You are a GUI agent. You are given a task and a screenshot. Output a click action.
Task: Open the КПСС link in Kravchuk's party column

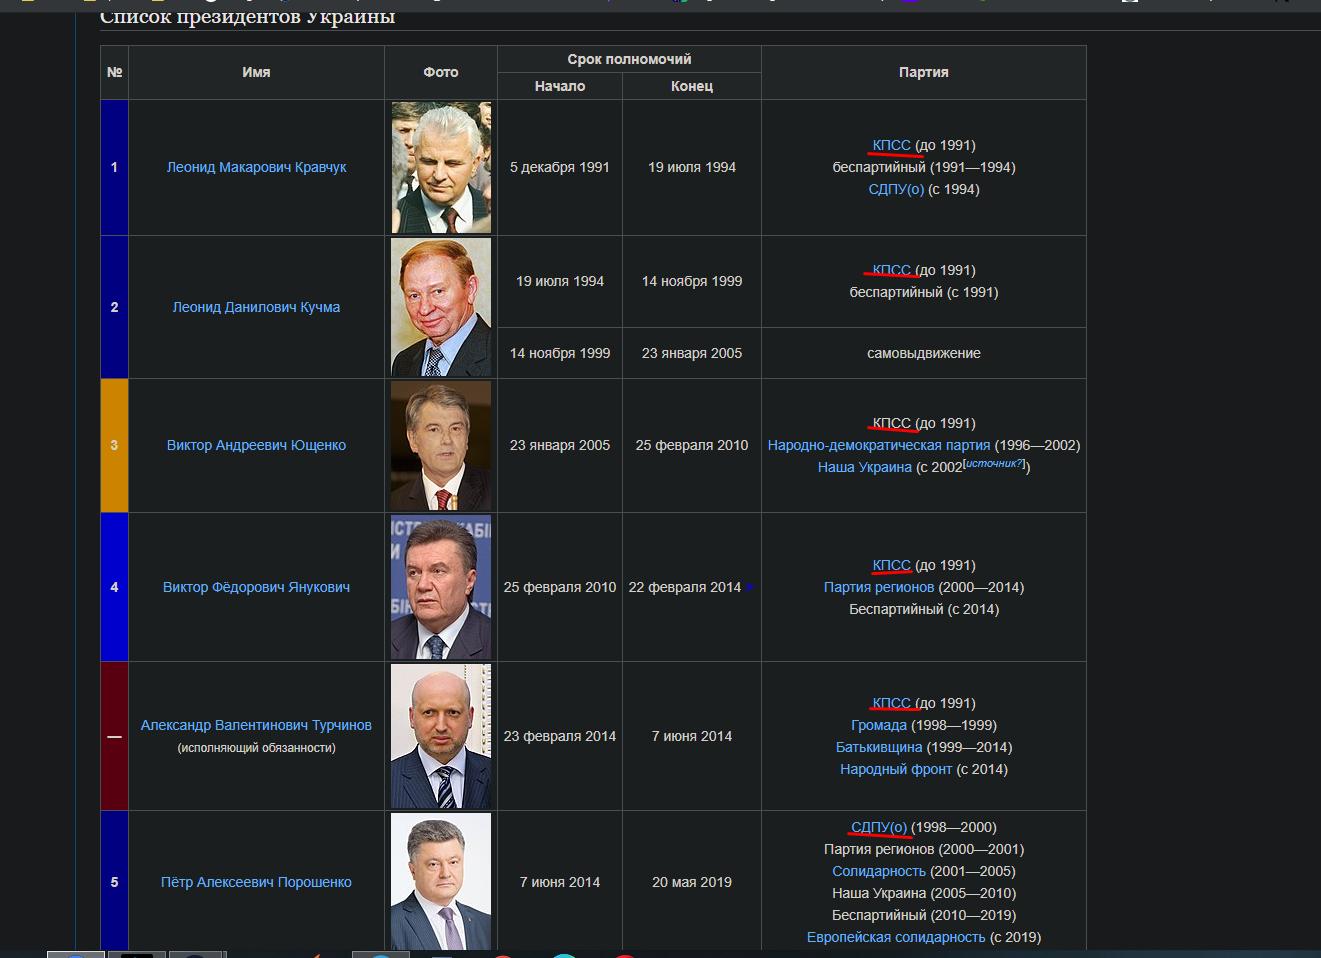[893, 144]
